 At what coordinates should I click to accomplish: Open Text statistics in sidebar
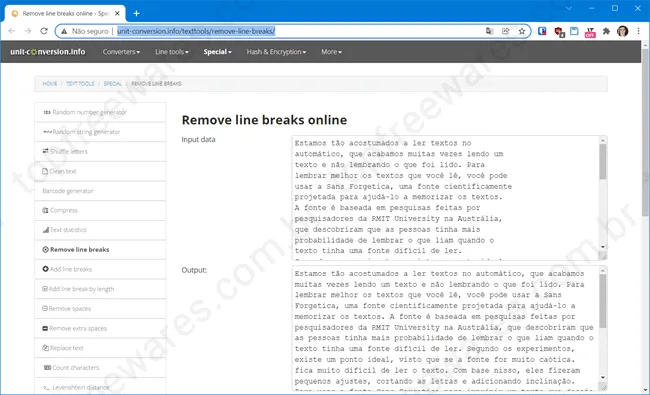(100, 230)
